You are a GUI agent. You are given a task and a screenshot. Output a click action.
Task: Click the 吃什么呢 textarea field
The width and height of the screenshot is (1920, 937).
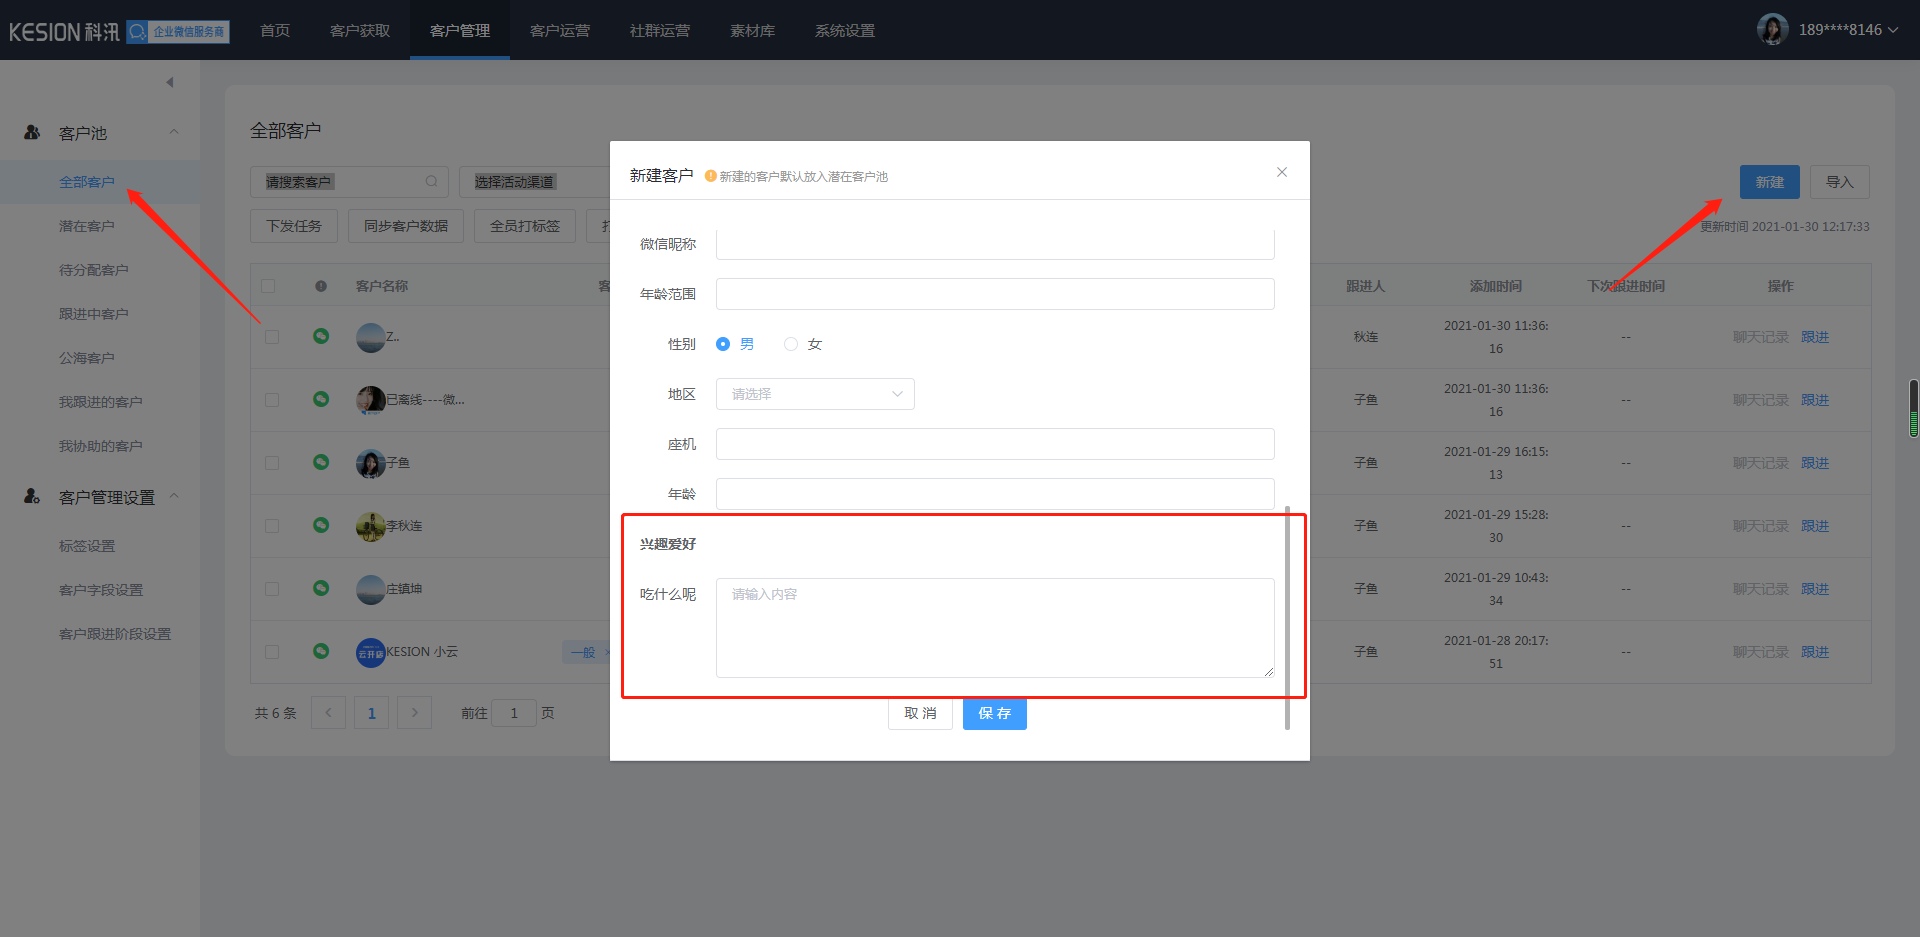click(994, 627)
